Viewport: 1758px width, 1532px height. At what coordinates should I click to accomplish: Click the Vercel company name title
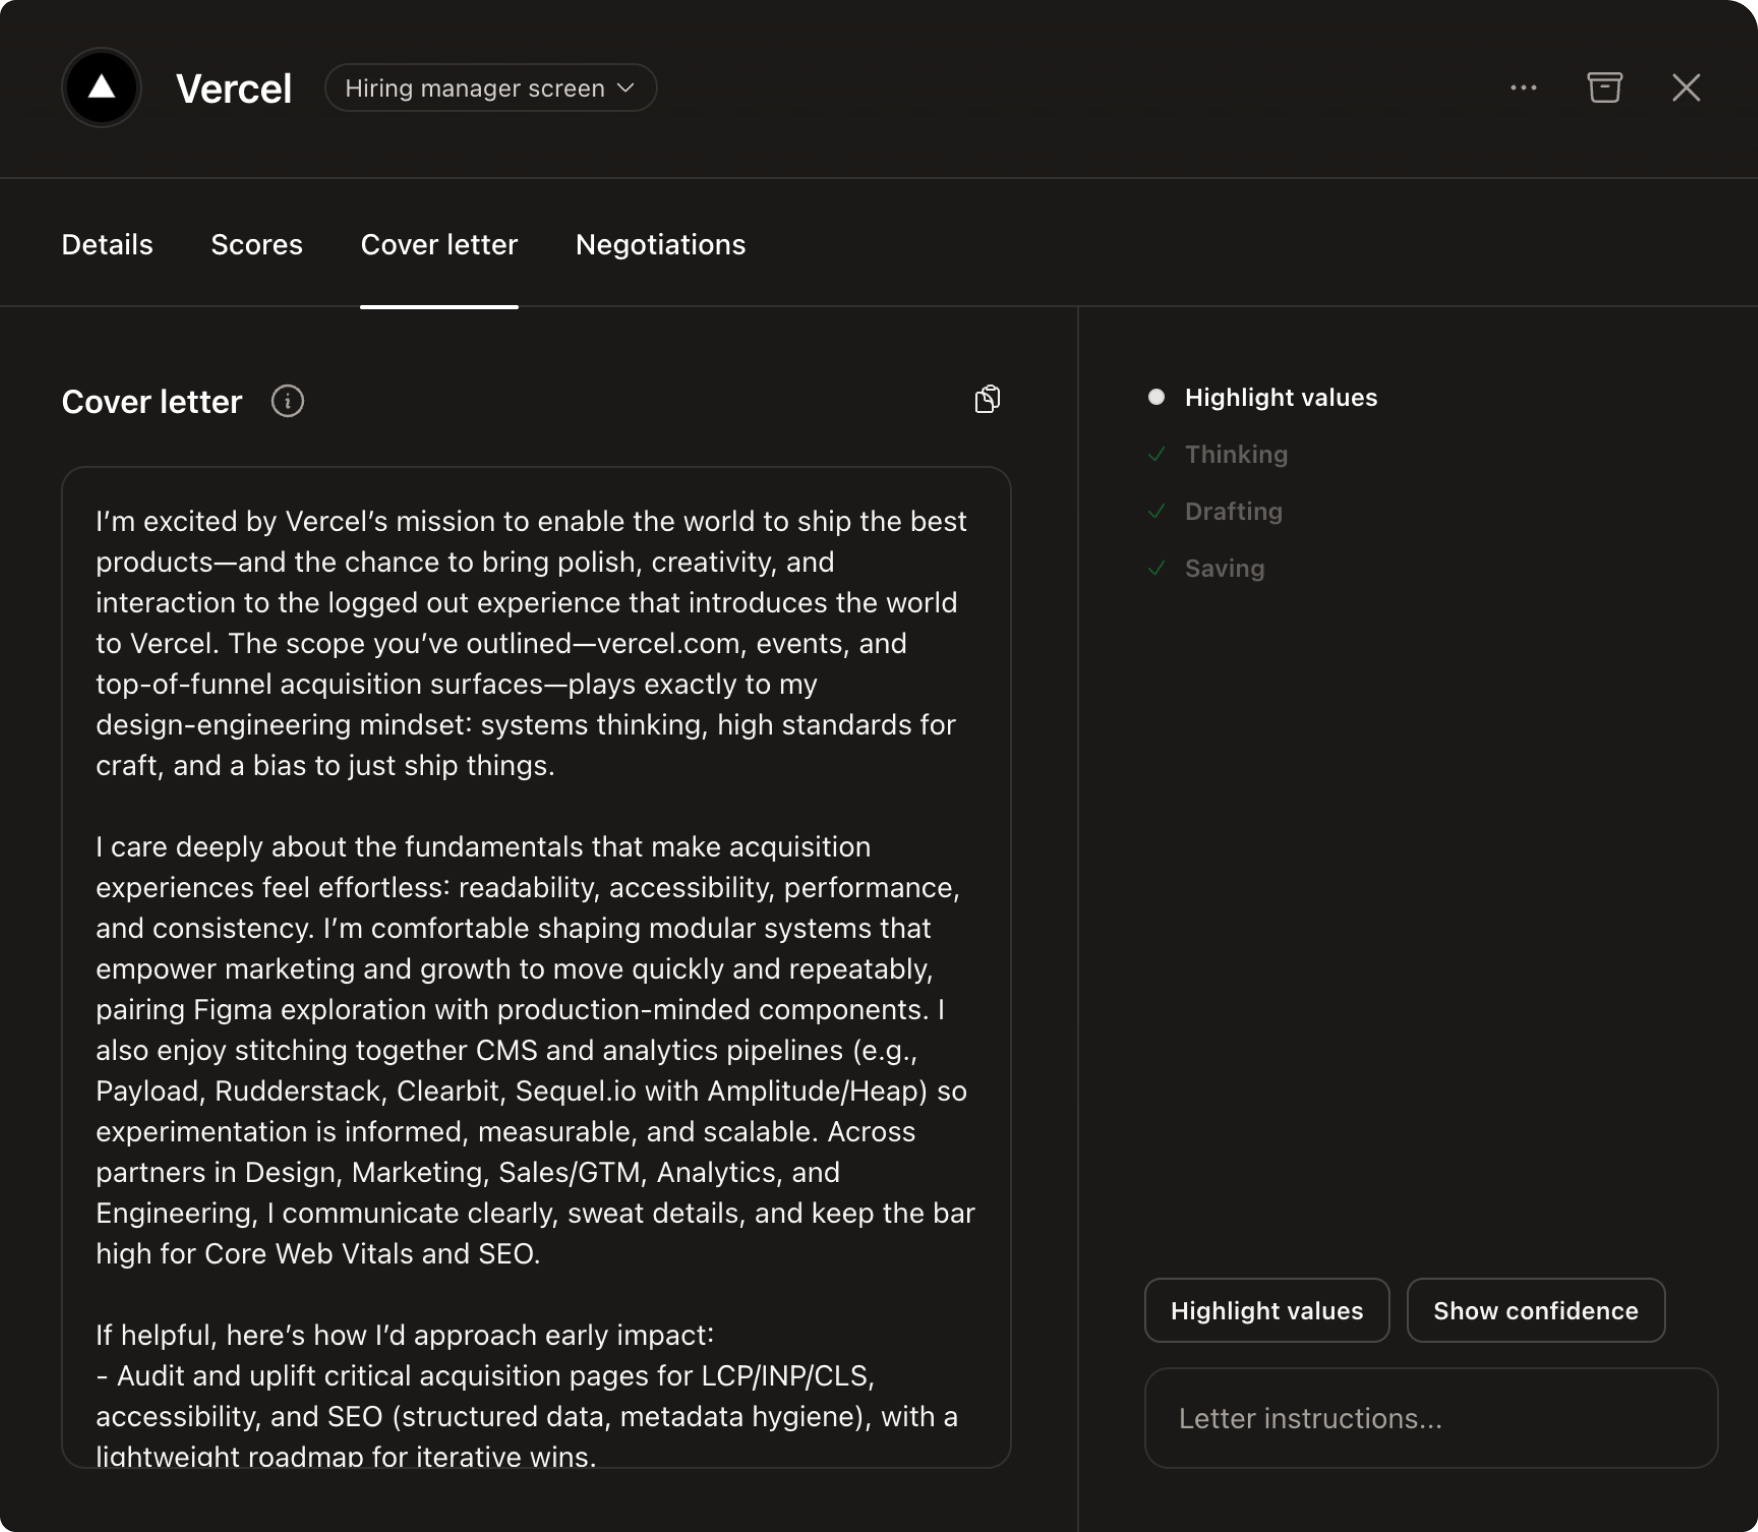coord(234,88)
